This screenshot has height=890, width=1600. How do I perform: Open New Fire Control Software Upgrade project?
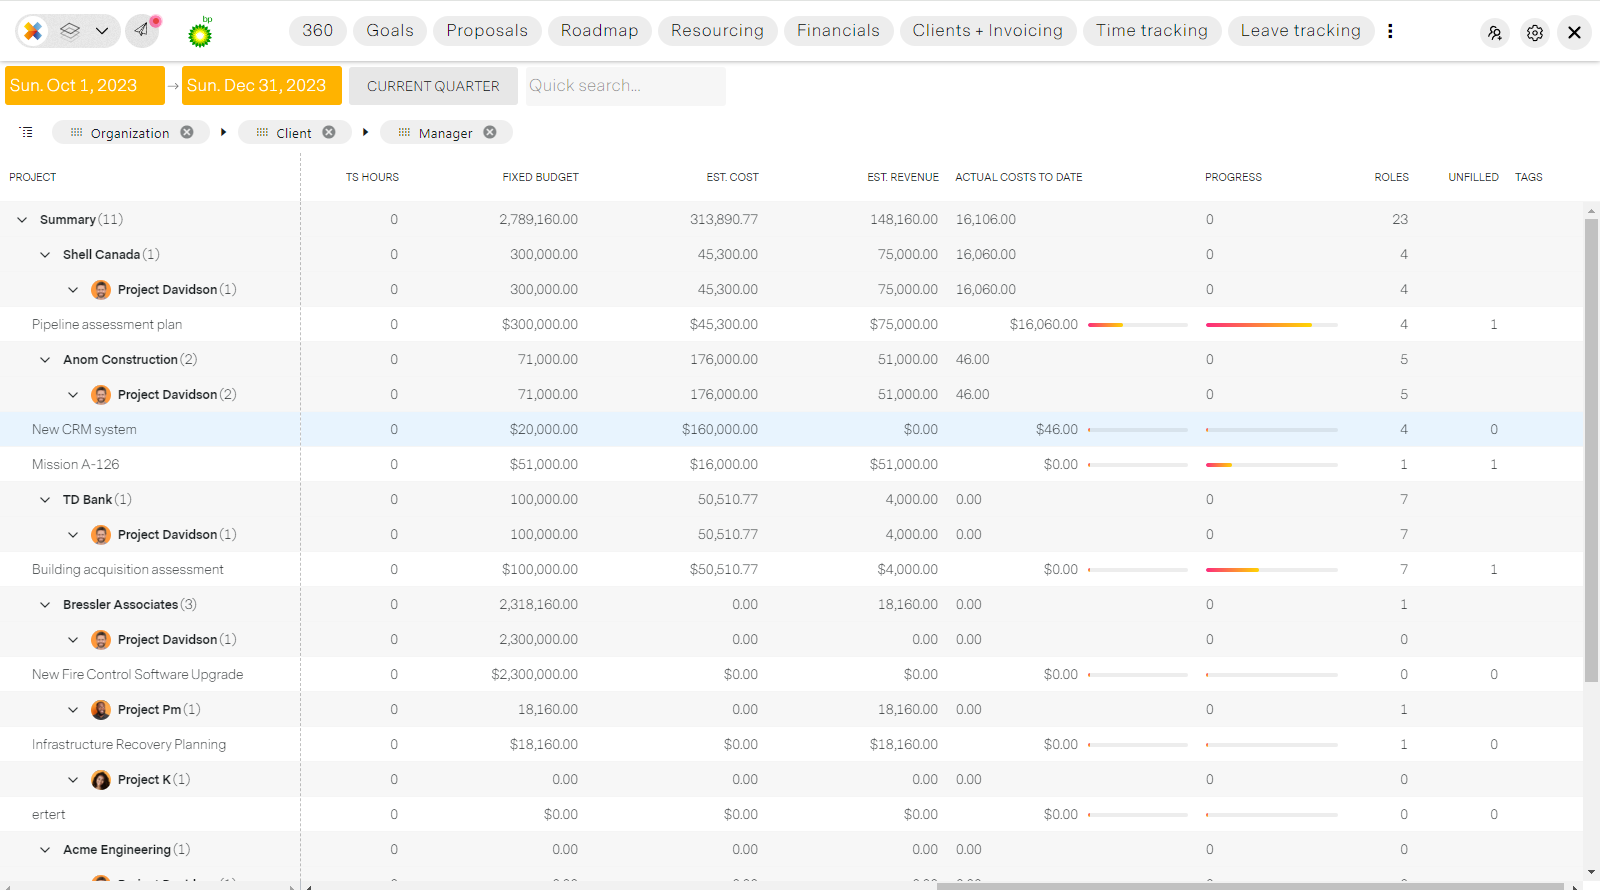pyautogui.click(x=138, y=675)
